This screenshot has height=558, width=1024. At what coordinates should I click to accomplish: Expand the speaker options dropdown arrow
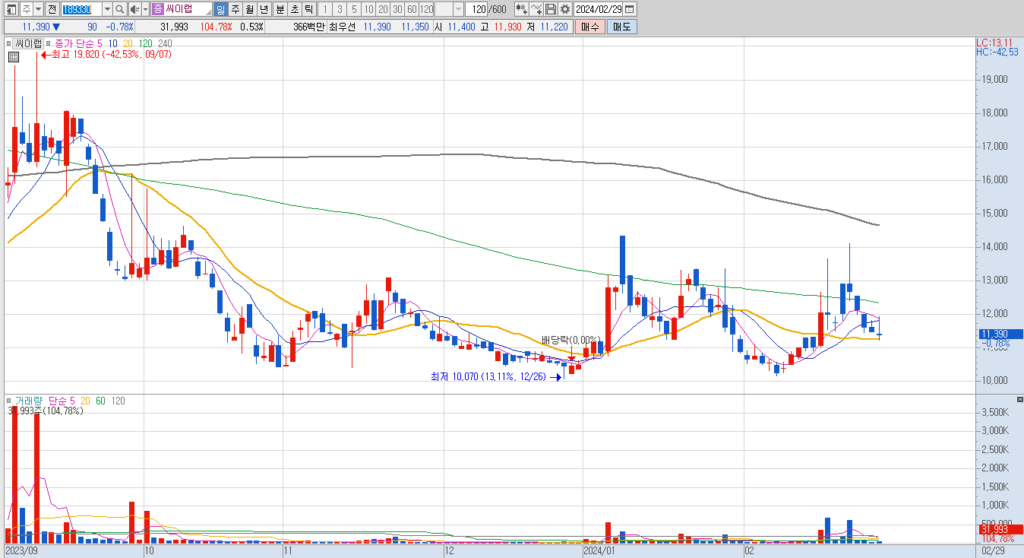coord(144,9)
